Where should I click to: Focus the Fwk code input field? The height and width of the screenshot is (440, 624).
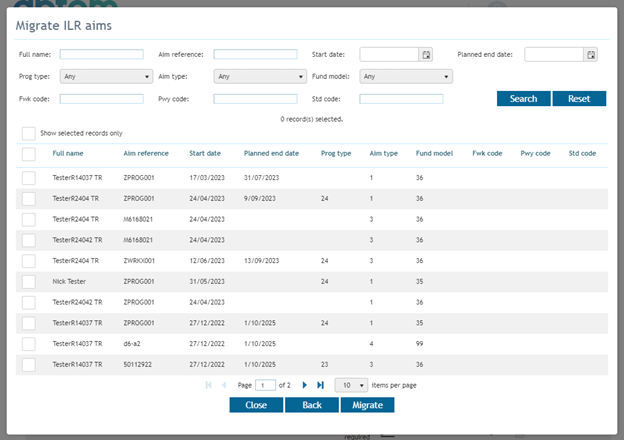pos(101,99)
